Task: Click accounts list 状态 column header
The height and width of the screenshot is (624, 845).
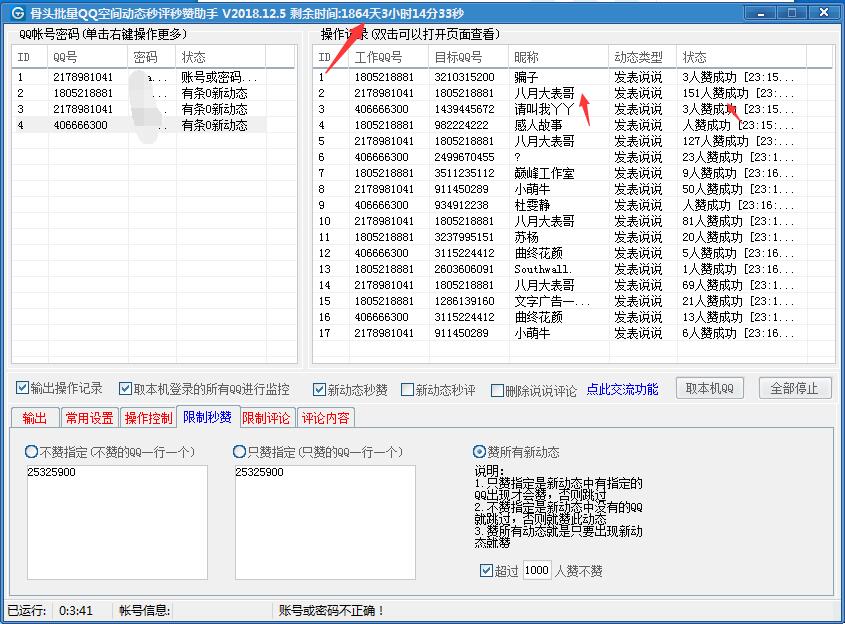Action: click(220, 57)
